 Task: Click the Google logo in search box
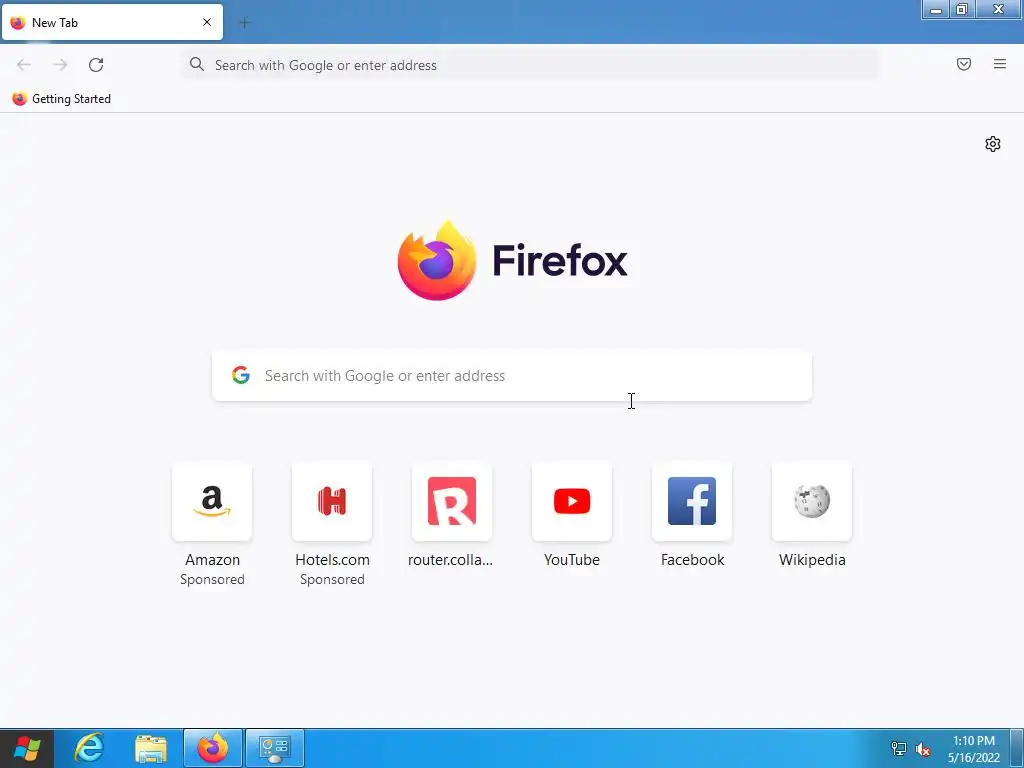point(241,375)
